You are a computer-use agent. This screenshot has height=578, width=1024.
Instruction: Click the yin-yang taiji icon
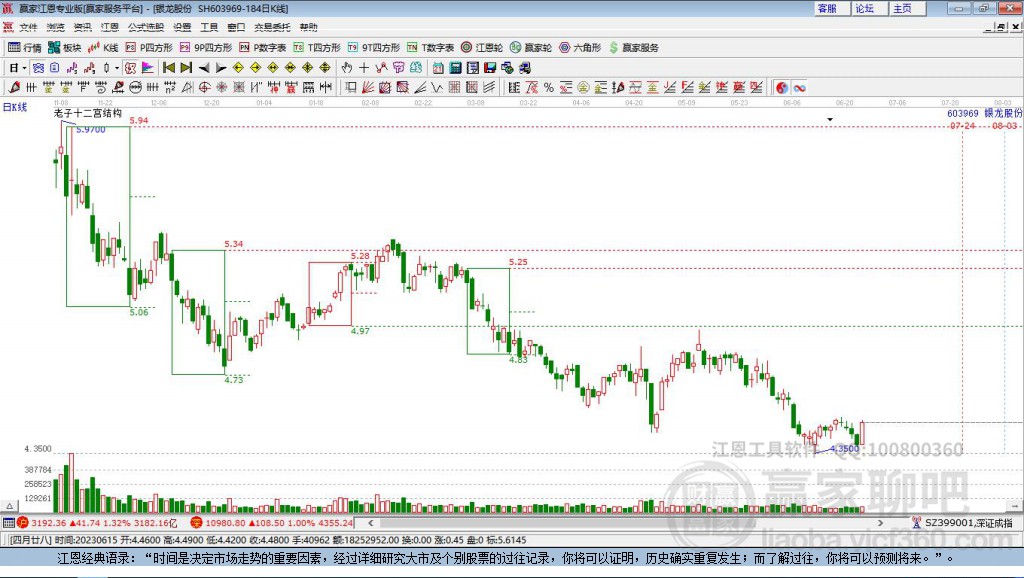pyautogui.click(x=782, y=88)
